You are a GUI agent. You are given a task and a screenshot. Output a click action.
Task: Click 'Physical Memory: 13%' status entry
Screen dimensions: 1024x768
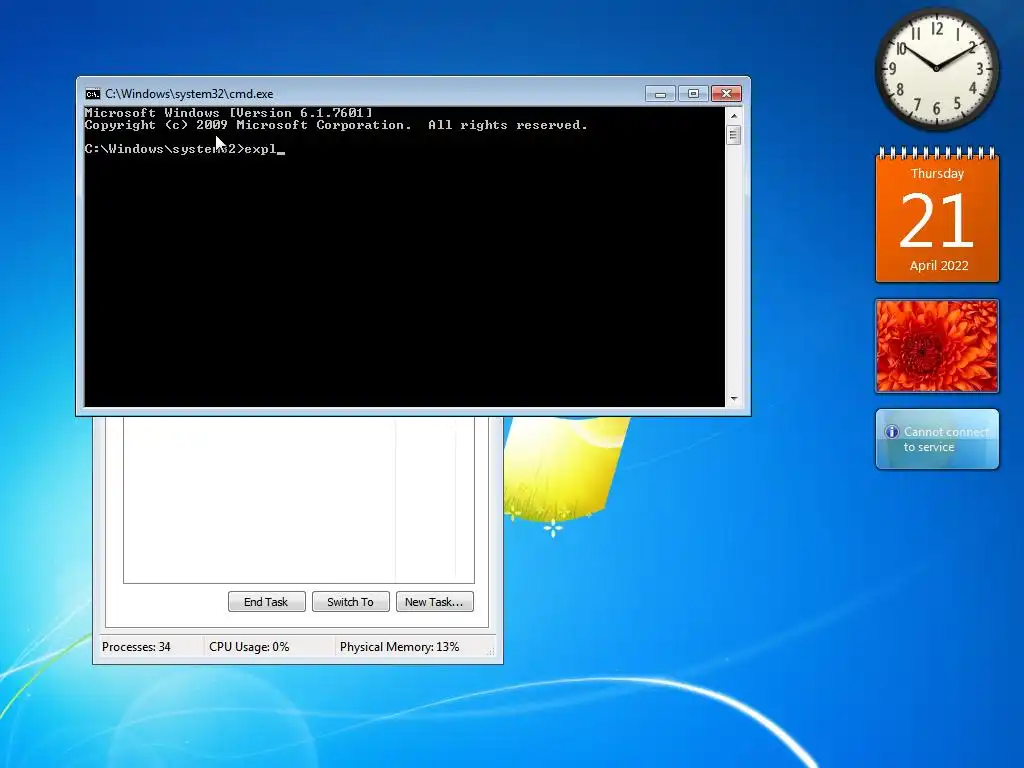(399, 647)
